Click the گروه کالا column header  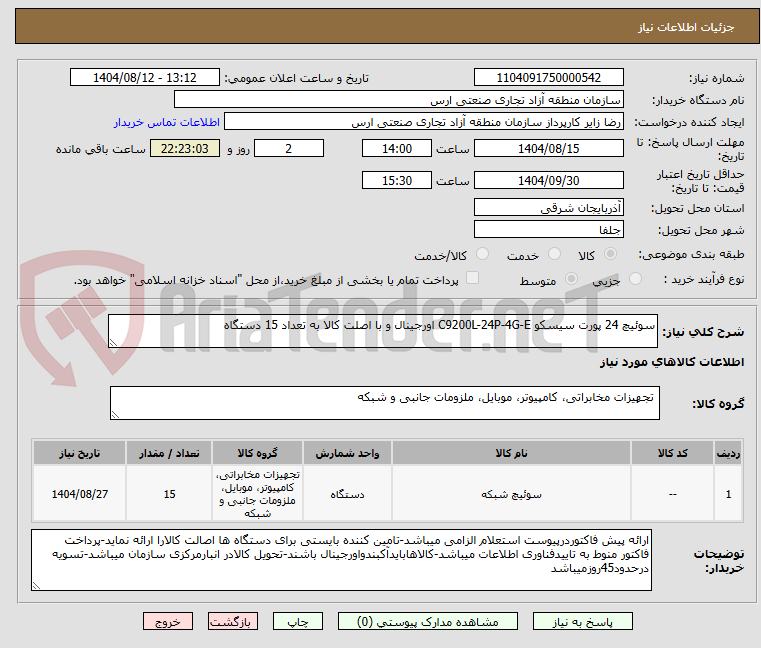tap(258, 453)
